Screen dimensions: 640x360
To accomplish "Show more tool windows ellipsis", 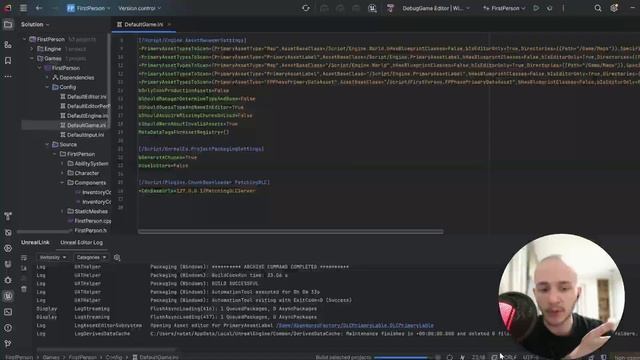I will pyautogui.click(x=8, y=76).
